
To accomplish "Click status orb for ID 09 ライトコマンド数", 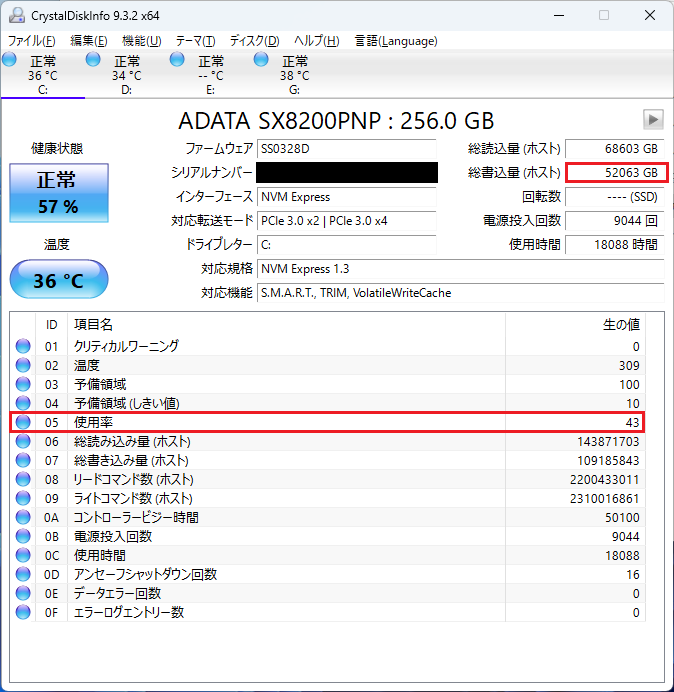I will pyautogui.click(x=23, y=498).
